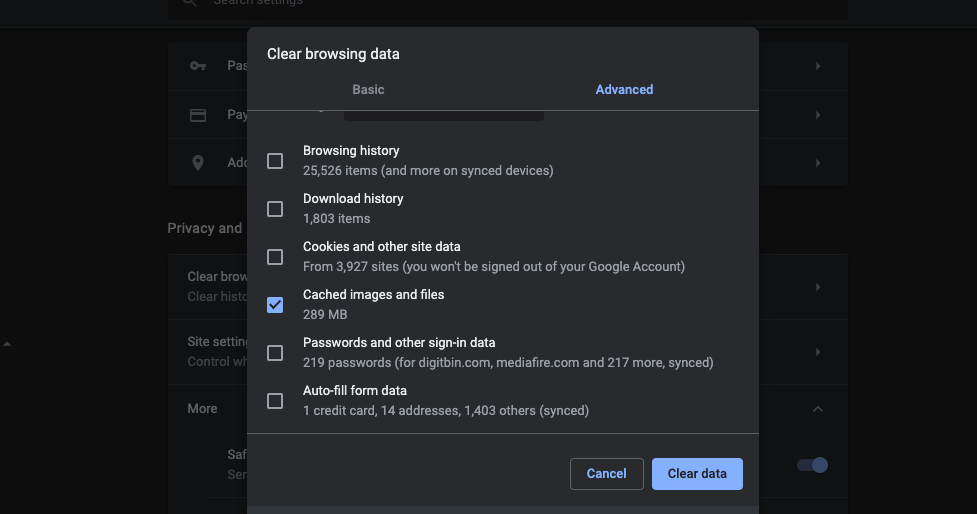Switch to the Basic tab
This screenshot has width=977, height=514.
coord(368,90)
